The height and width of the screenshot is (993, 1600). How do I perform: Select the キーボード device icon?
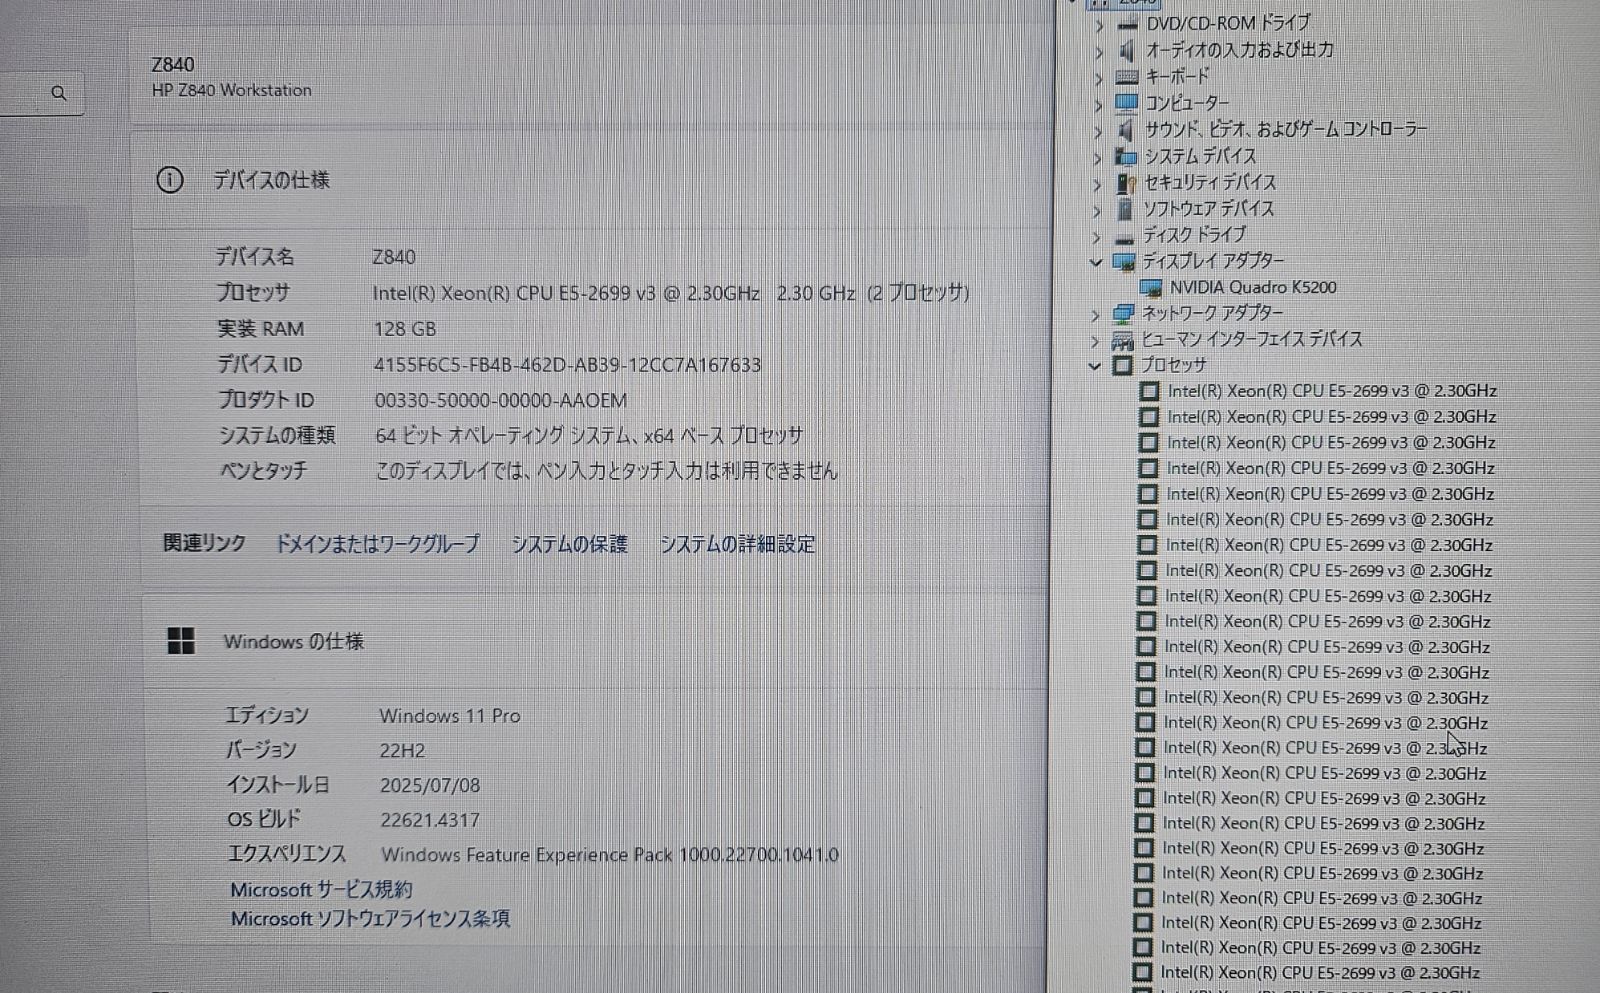point(1127,76)
